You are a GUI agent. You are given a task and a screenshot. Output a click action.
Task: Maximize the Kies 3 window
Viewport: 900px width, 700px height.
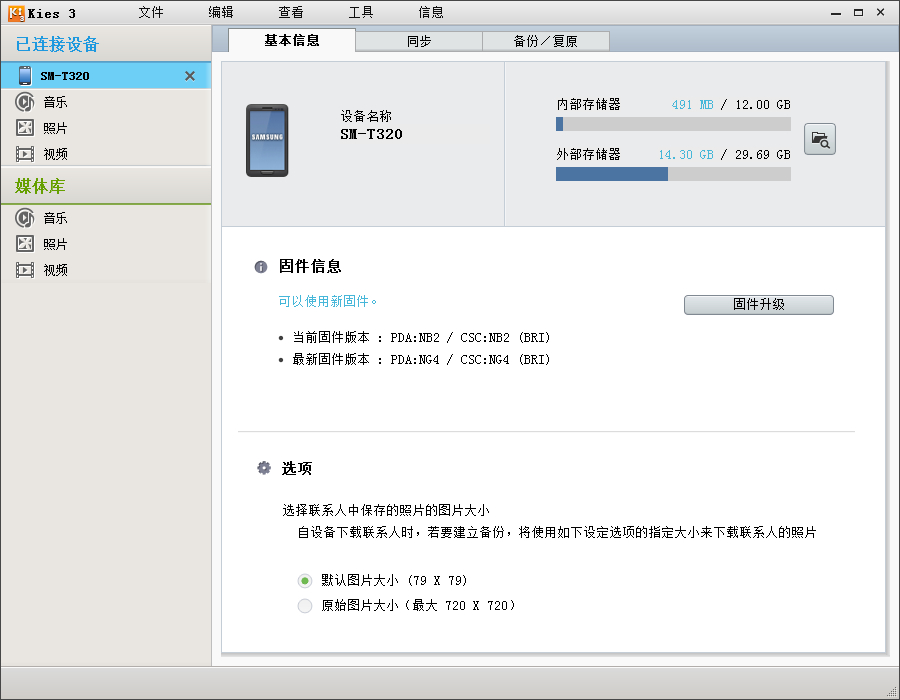pyautogui.click(x=859, y=12)
